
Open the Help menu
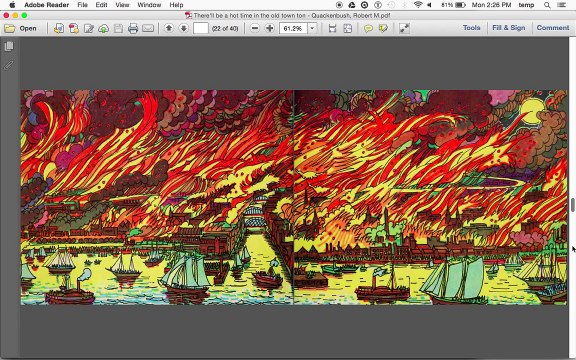[176, 5]
